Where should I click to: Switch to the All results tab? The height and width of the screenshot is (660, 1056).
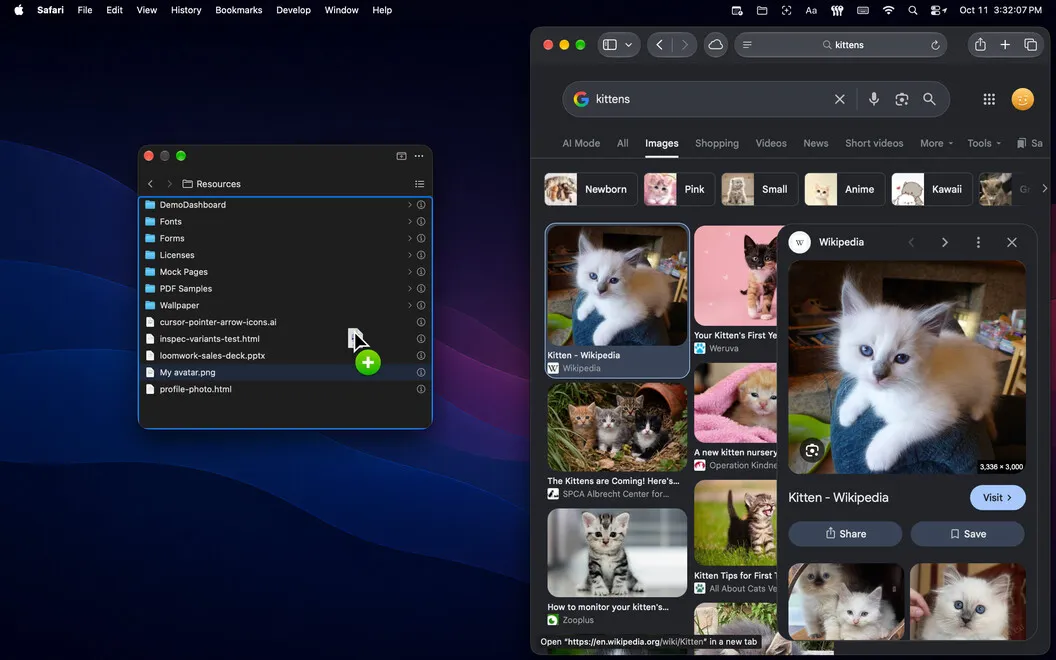(x=622, y=143)
